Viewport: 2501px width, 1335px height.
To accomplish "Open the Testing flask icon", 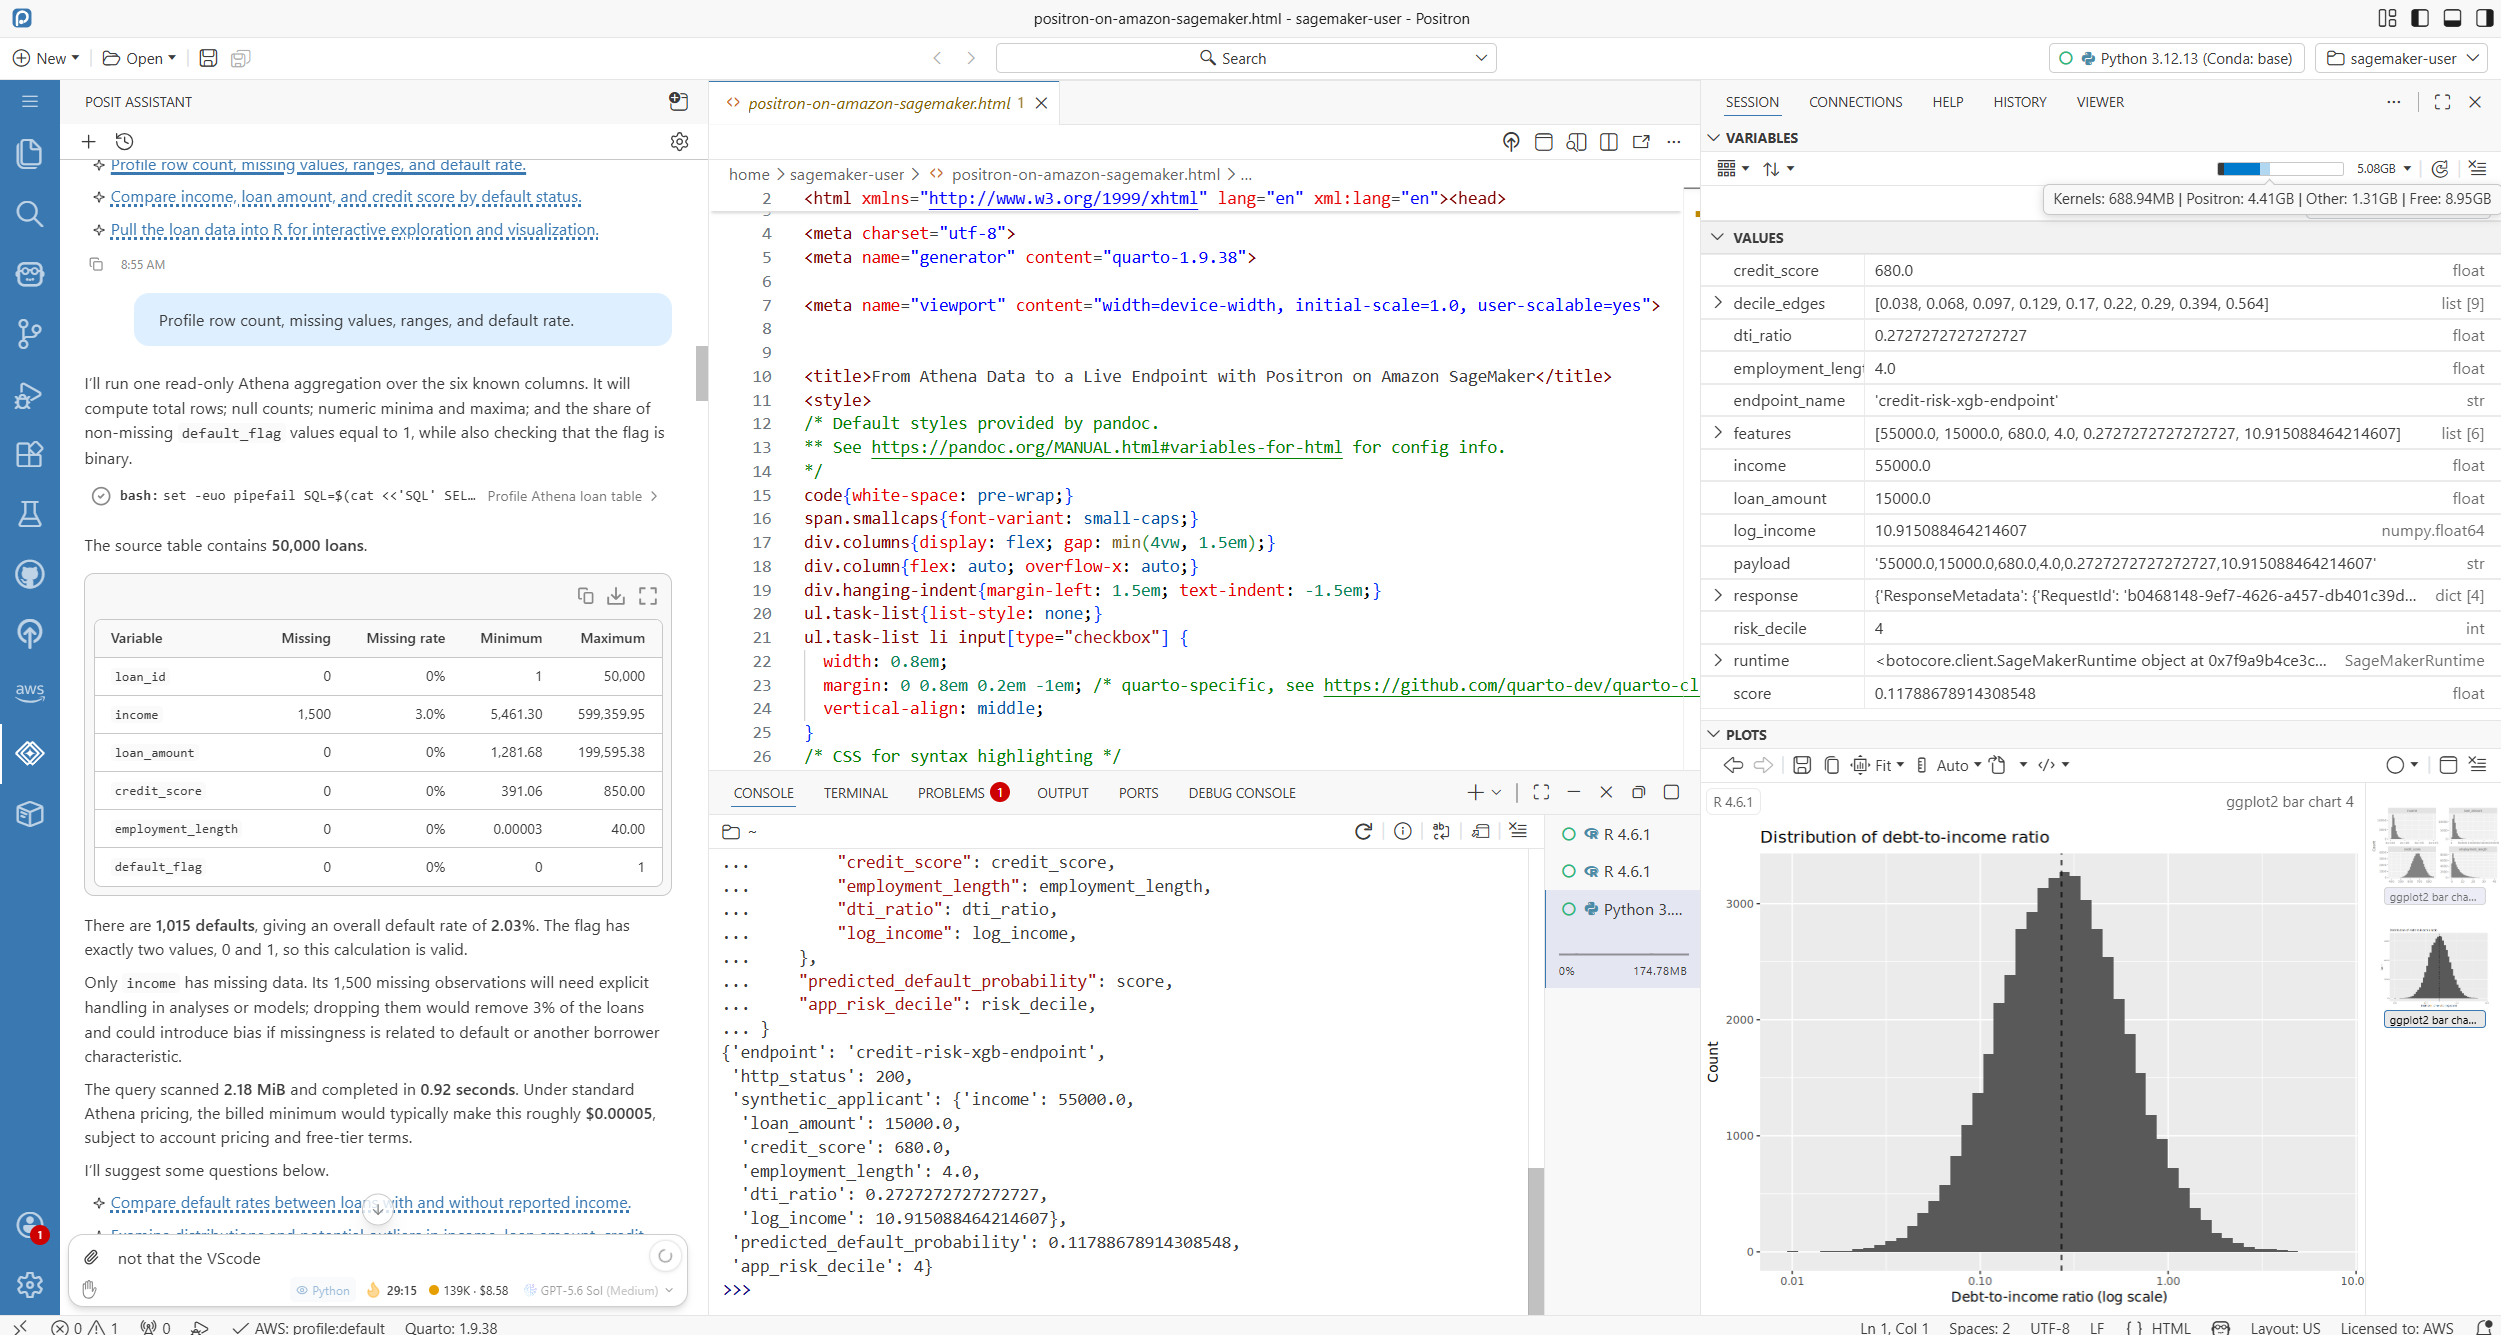I will [30, 514].
